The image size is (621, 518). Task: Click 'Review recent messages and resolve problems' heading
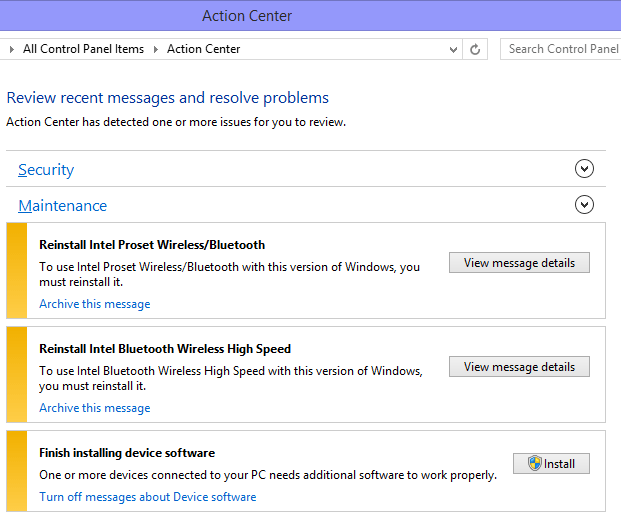pos(168,98)
